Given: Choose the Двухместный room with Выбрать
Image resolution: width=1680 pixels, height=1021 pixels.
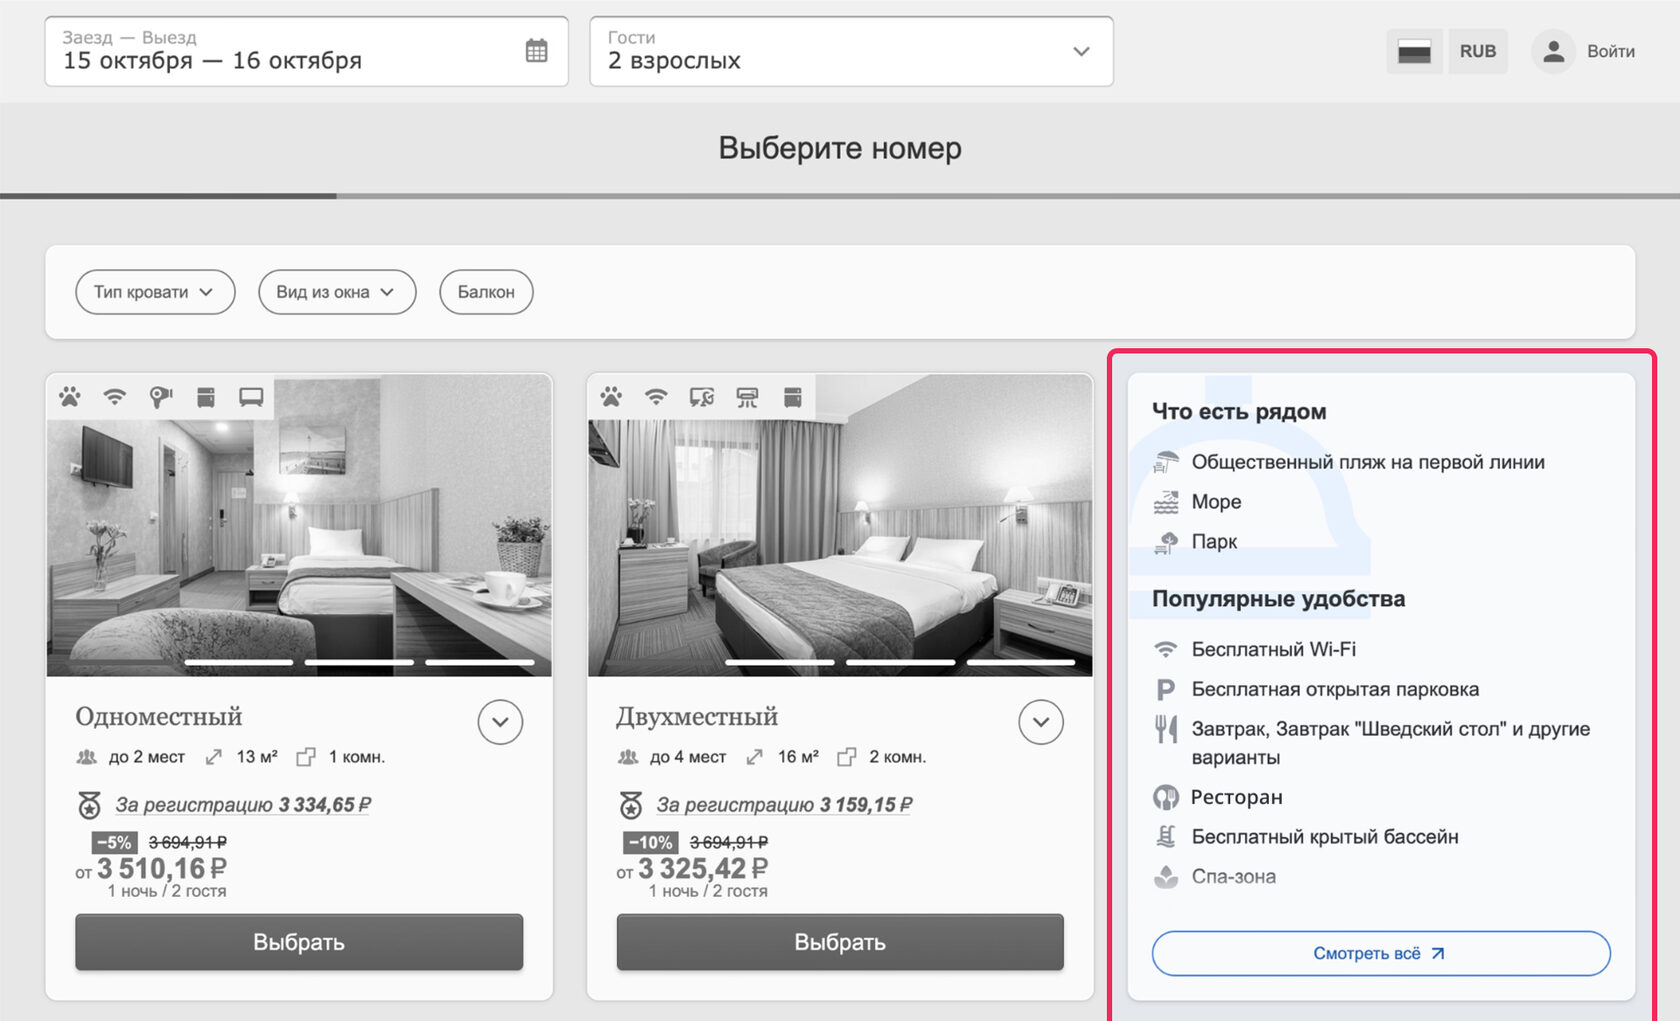Looking at the screenshot, I should 840,942.
